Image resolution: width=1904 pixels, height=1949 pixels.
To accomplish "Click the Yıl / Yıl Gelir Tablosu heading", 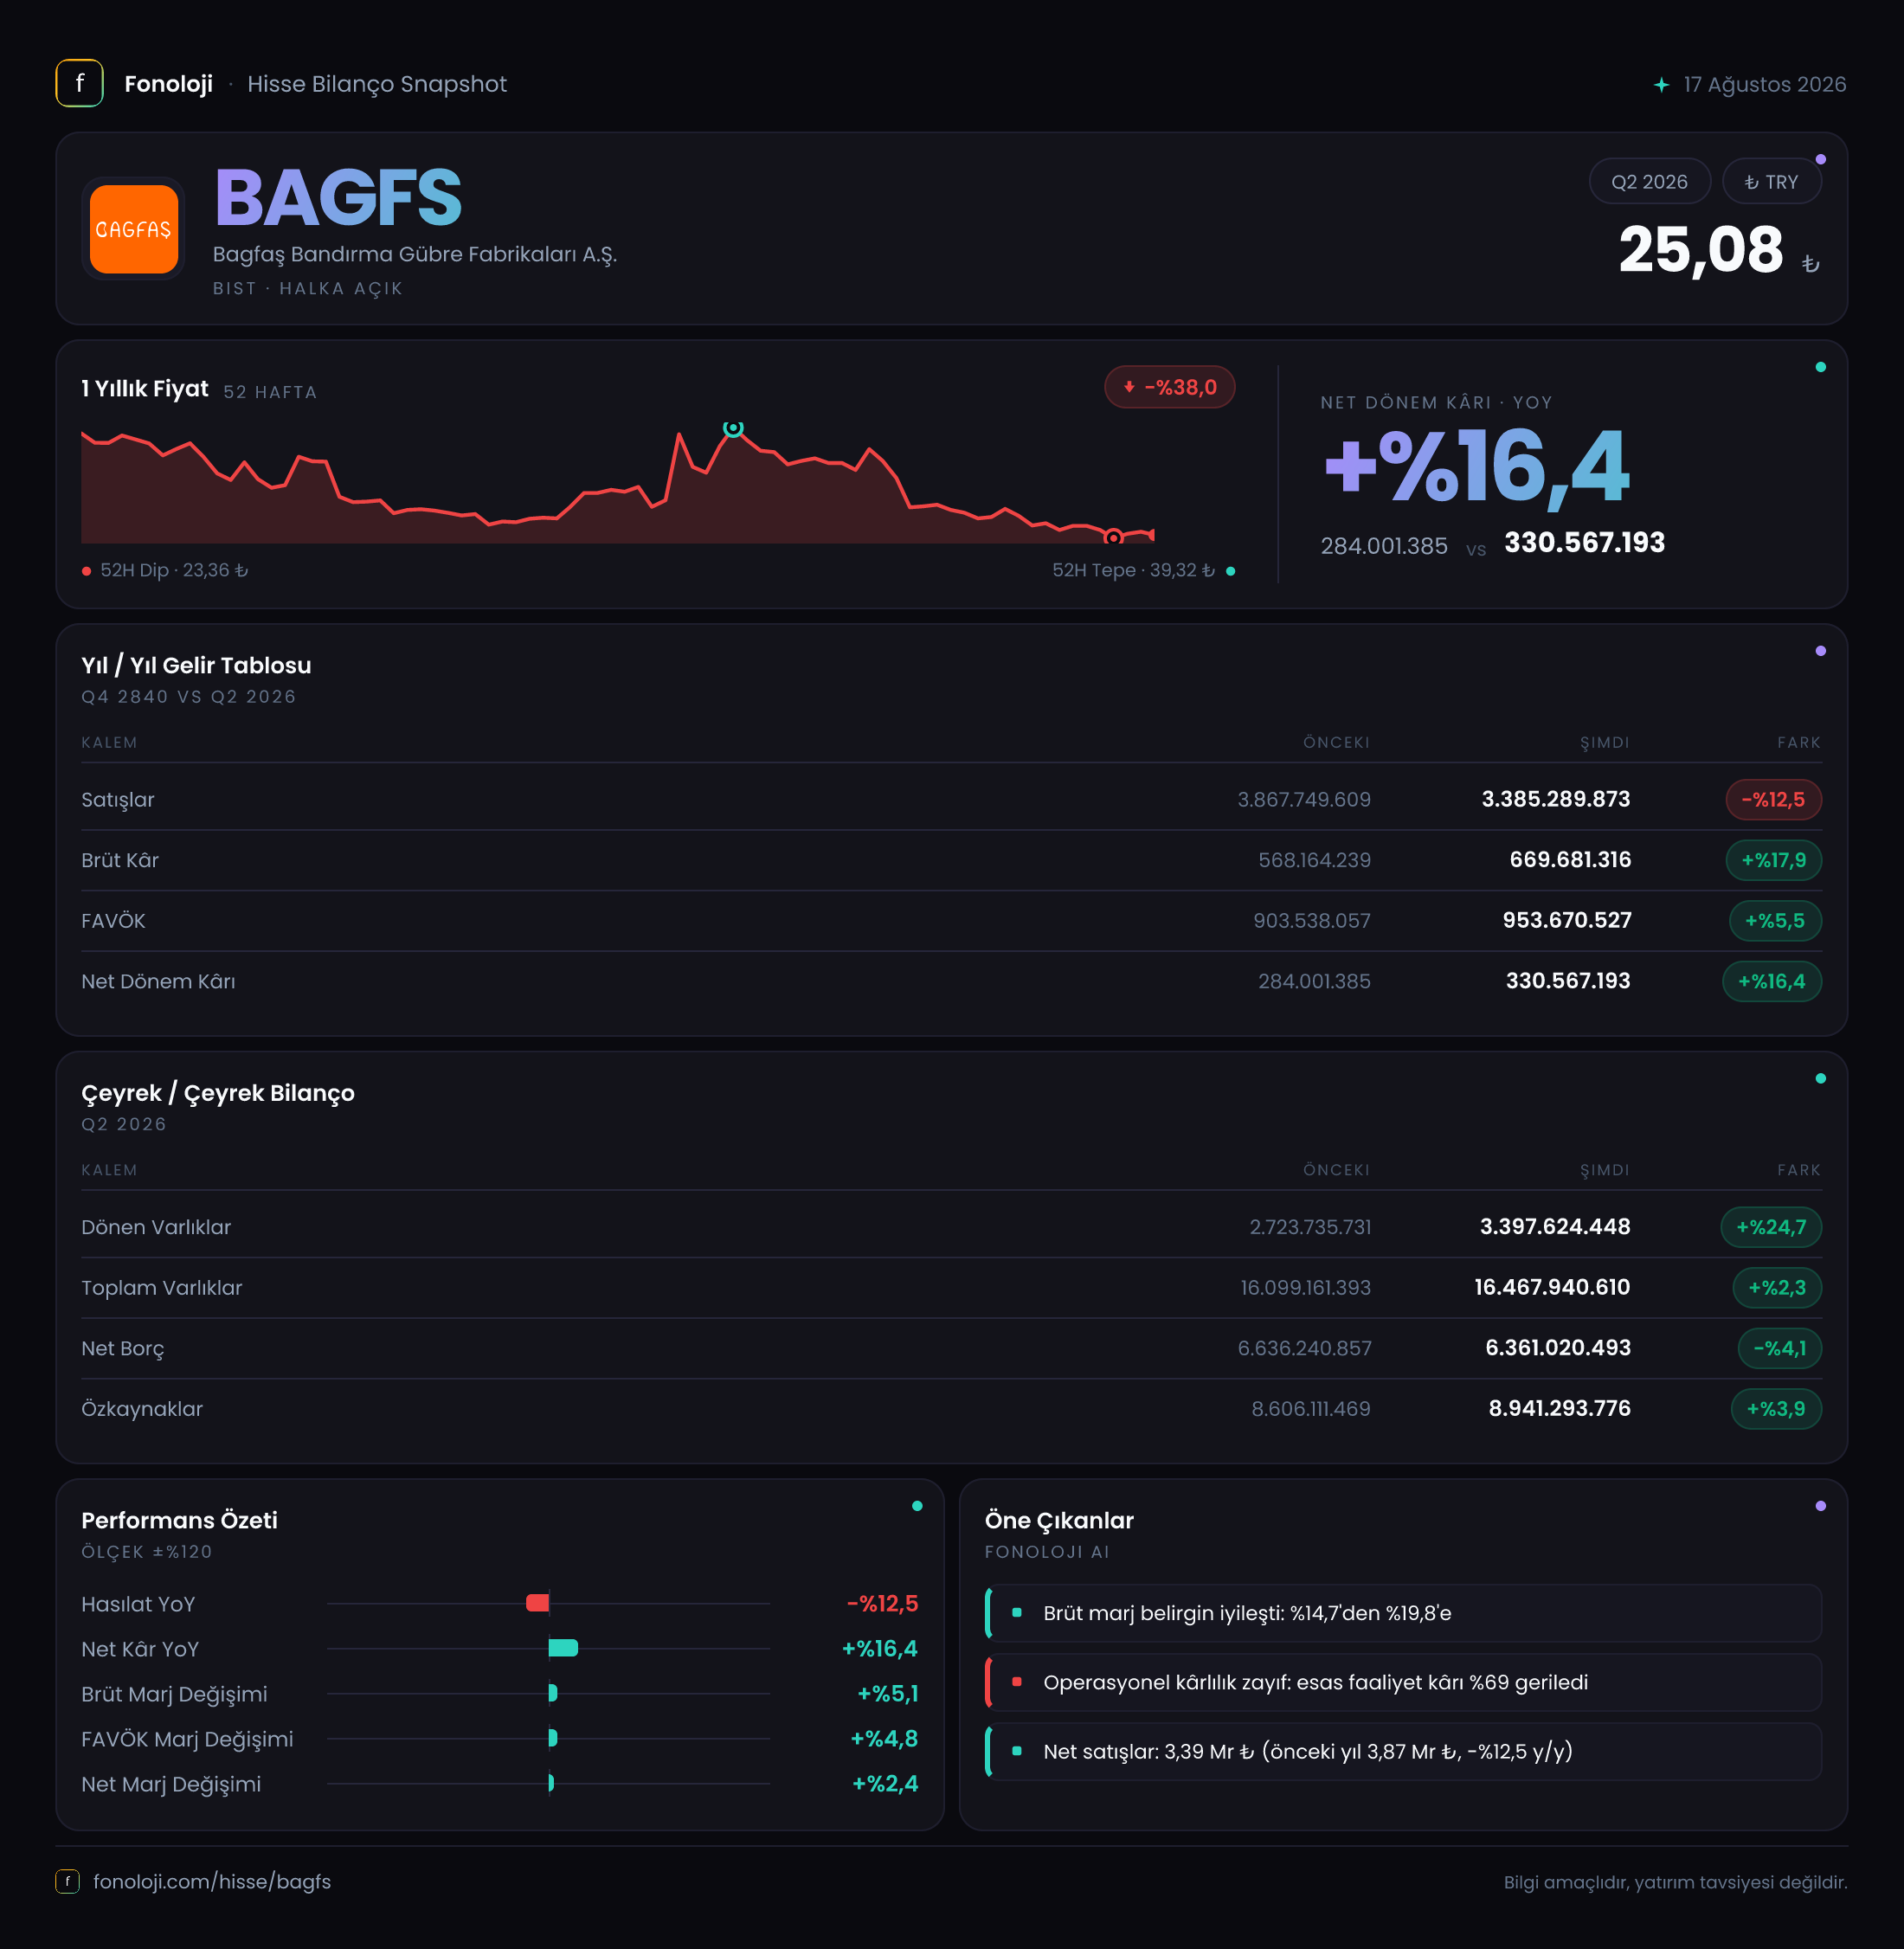I will (196, 665).
